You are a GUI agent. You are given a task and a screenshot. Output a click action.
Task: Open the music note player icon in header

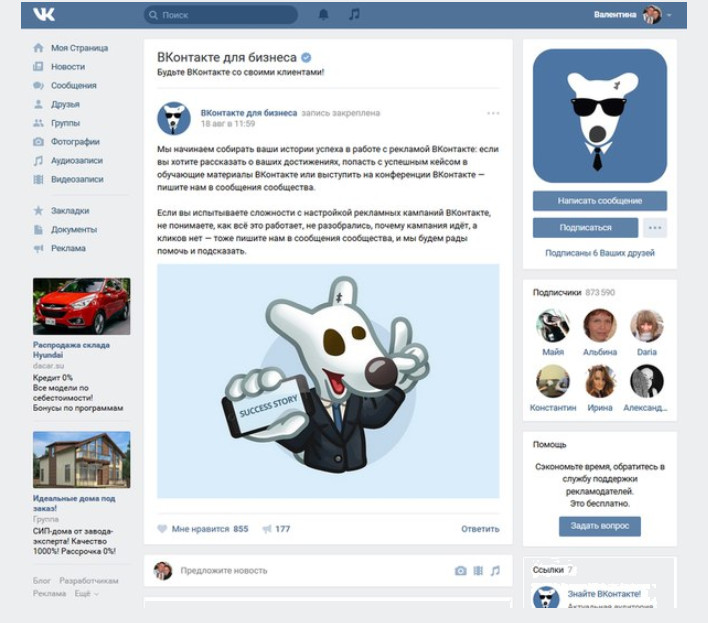point(354,14)
